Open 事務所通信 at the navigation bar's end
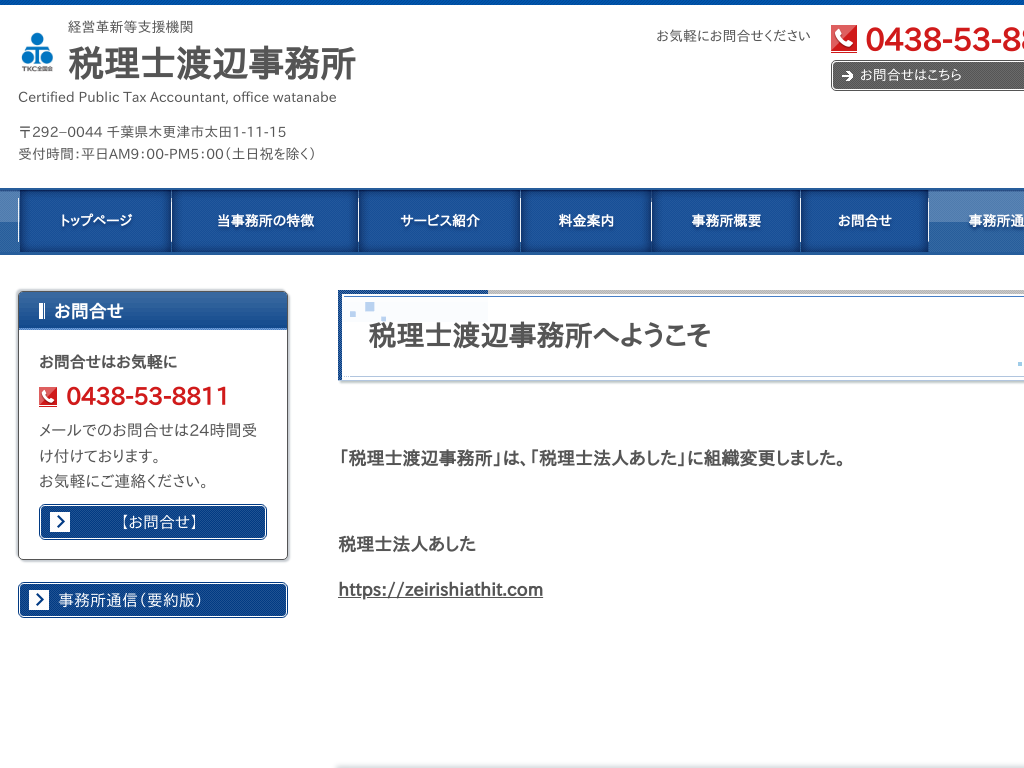 pos(977,221)
